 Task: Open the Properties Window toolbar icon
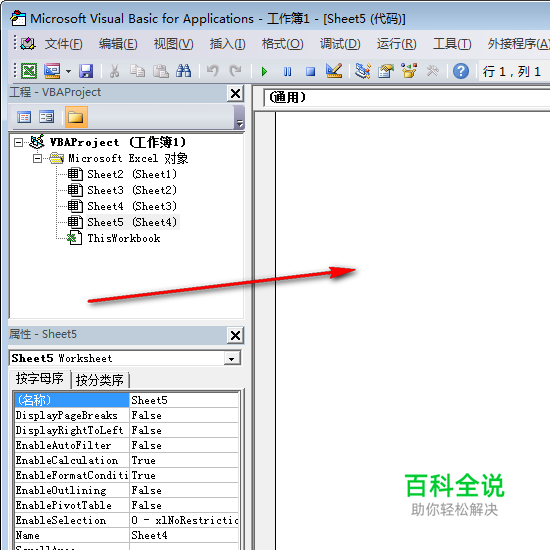(386, 71)
